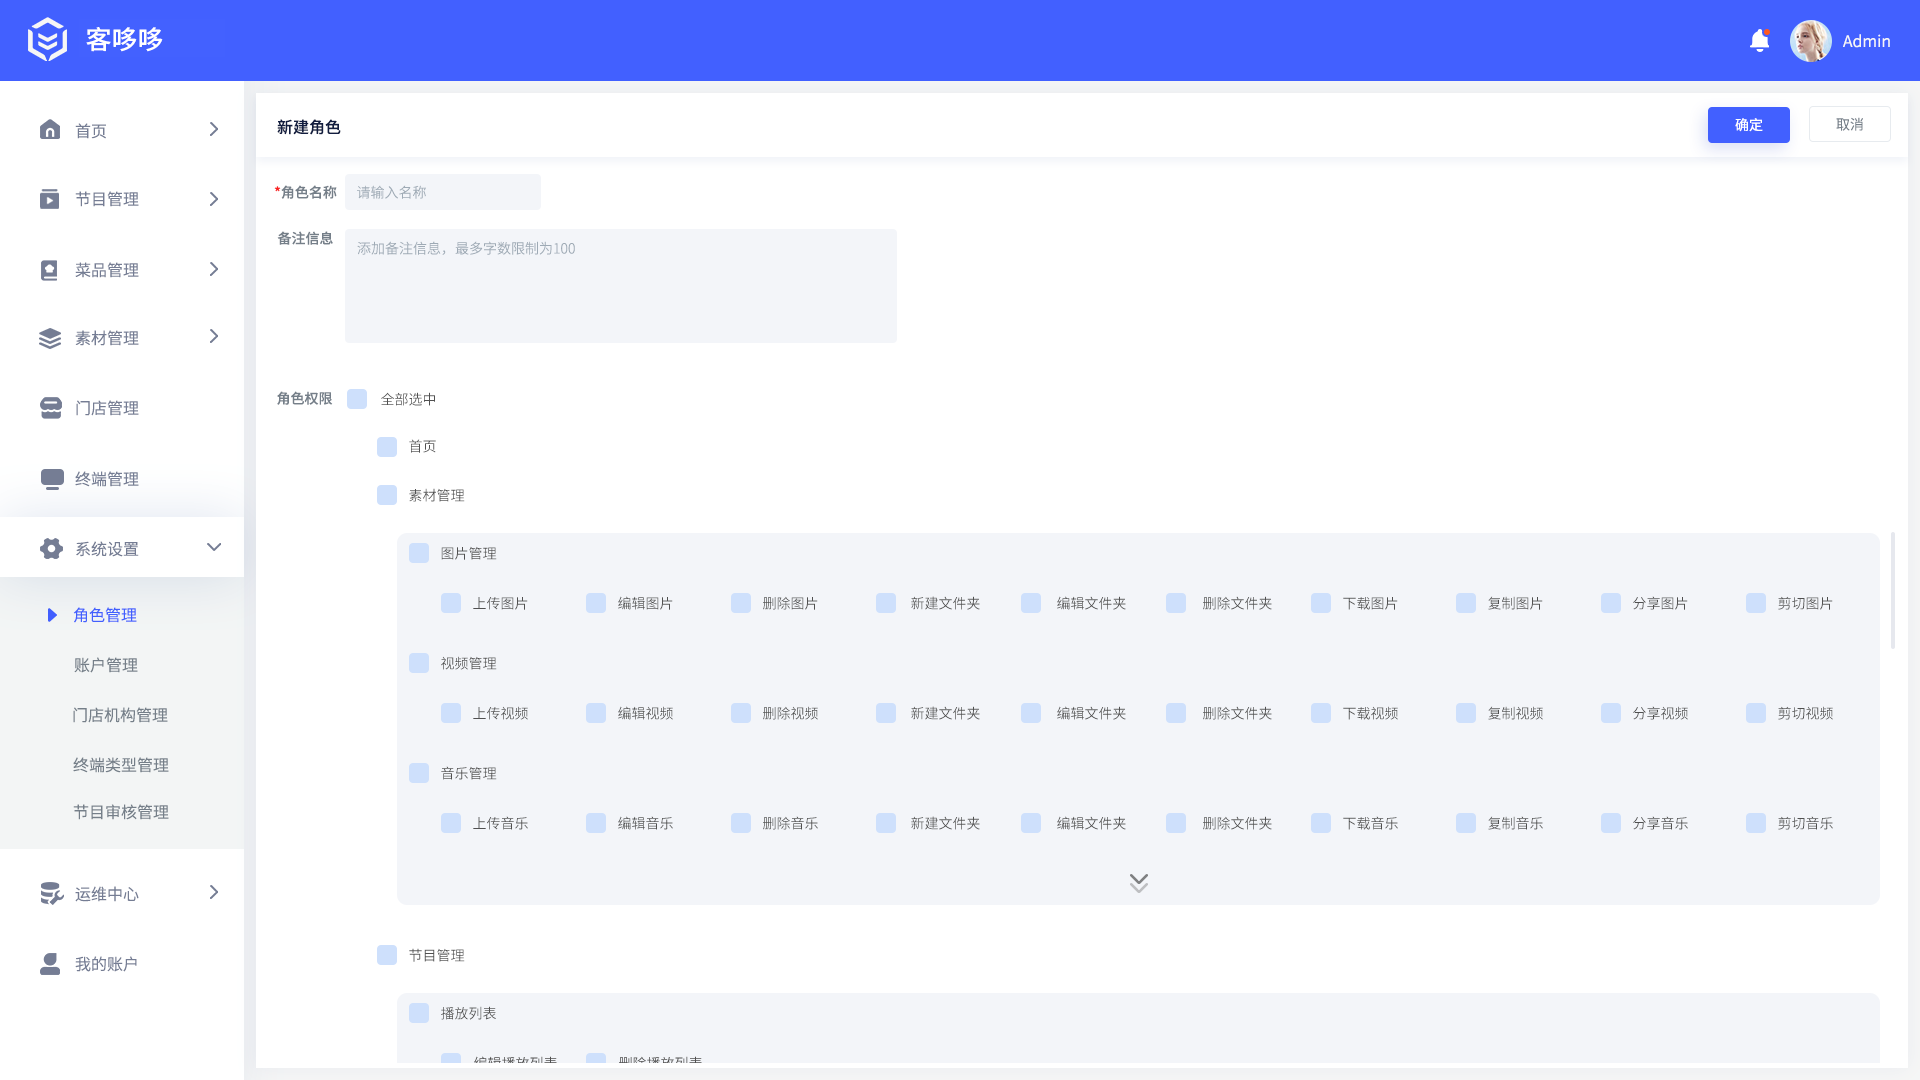
Task: Click the 角色名称 name input field
Action: [442, 192]
